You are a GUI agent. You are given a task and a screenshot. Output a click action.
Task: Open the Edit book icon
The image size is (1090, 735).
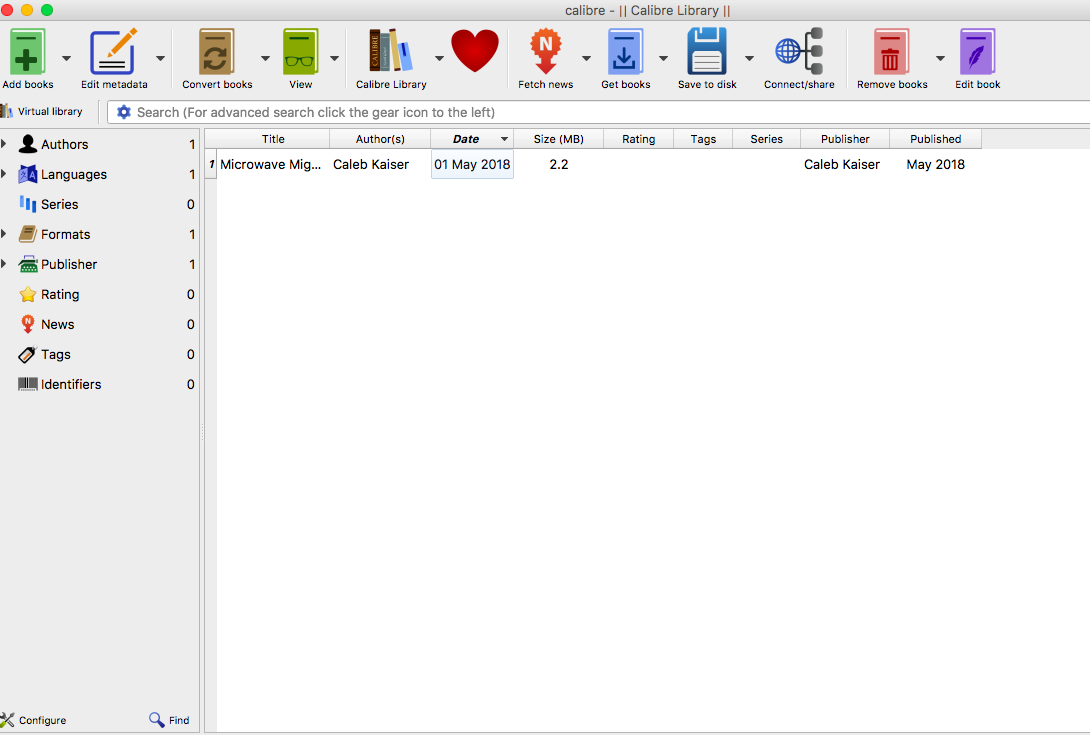tap(977, 51)
